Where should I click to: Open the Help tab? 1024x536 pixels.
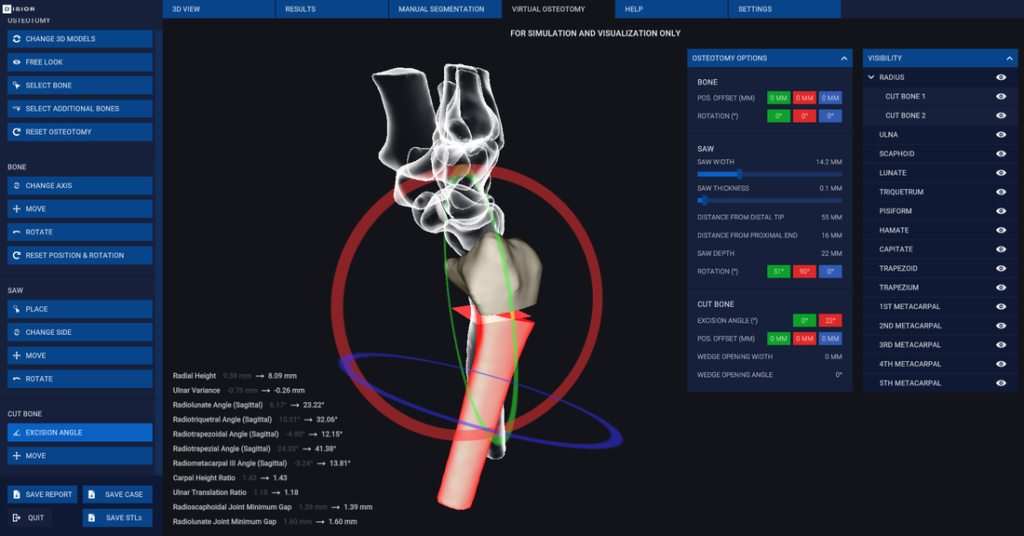[671, 9]
